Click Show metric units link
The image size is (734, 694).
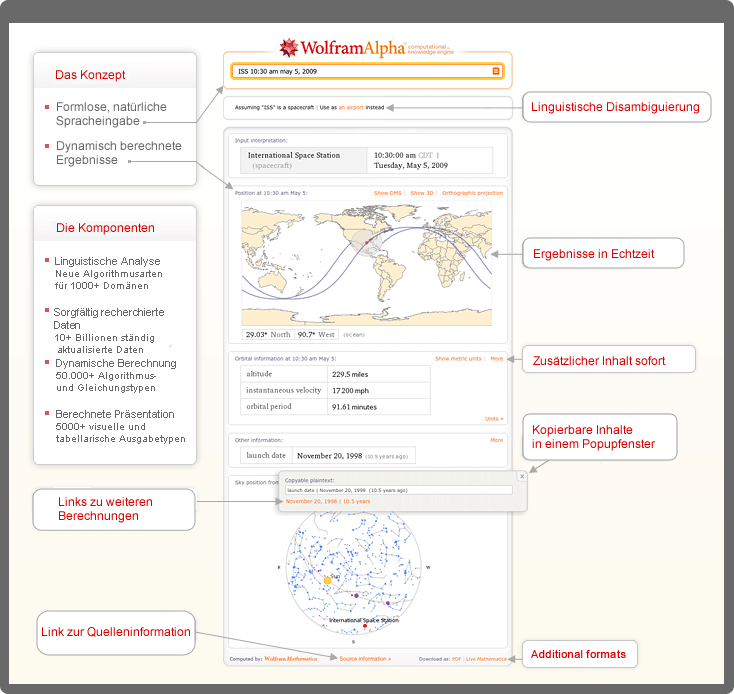458,358
